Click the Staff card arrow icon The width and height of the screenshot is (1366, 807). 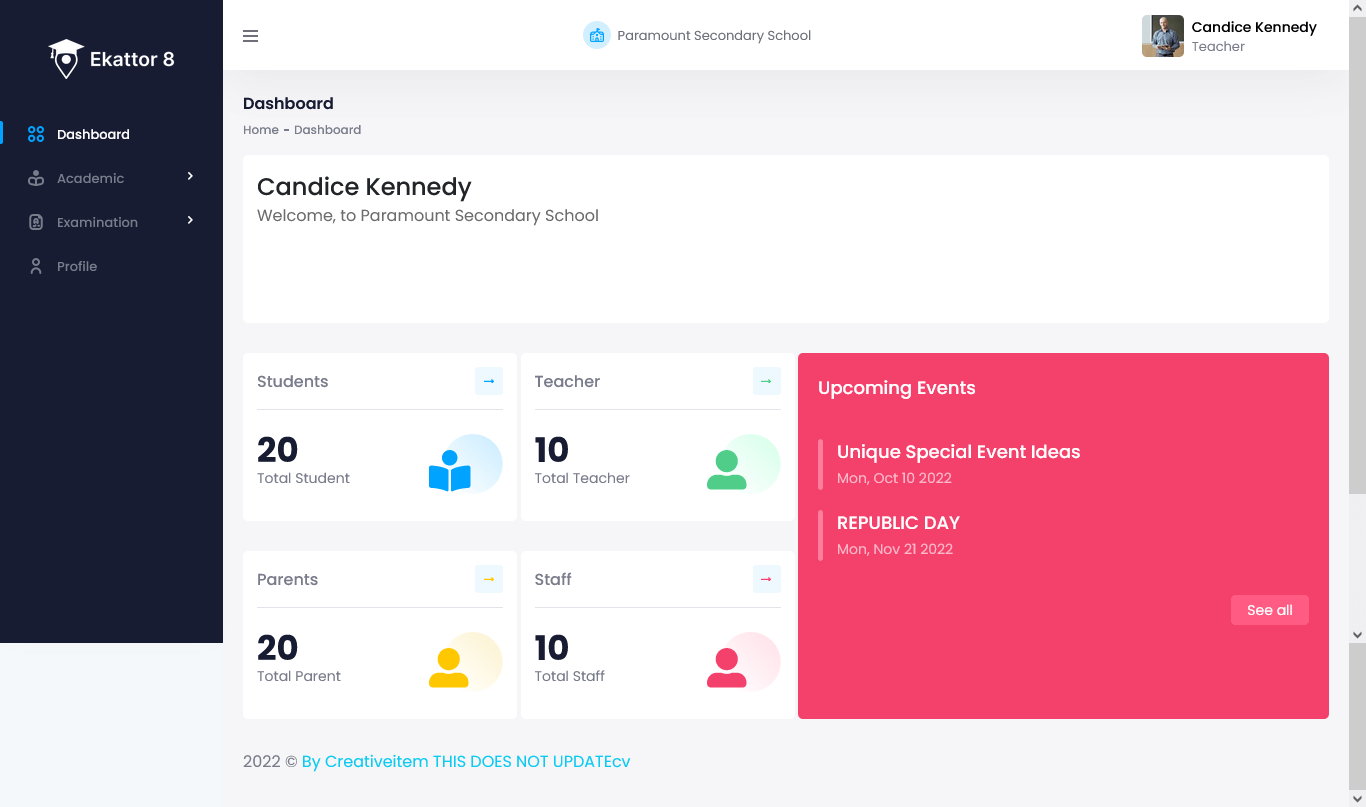coord(766,578)
